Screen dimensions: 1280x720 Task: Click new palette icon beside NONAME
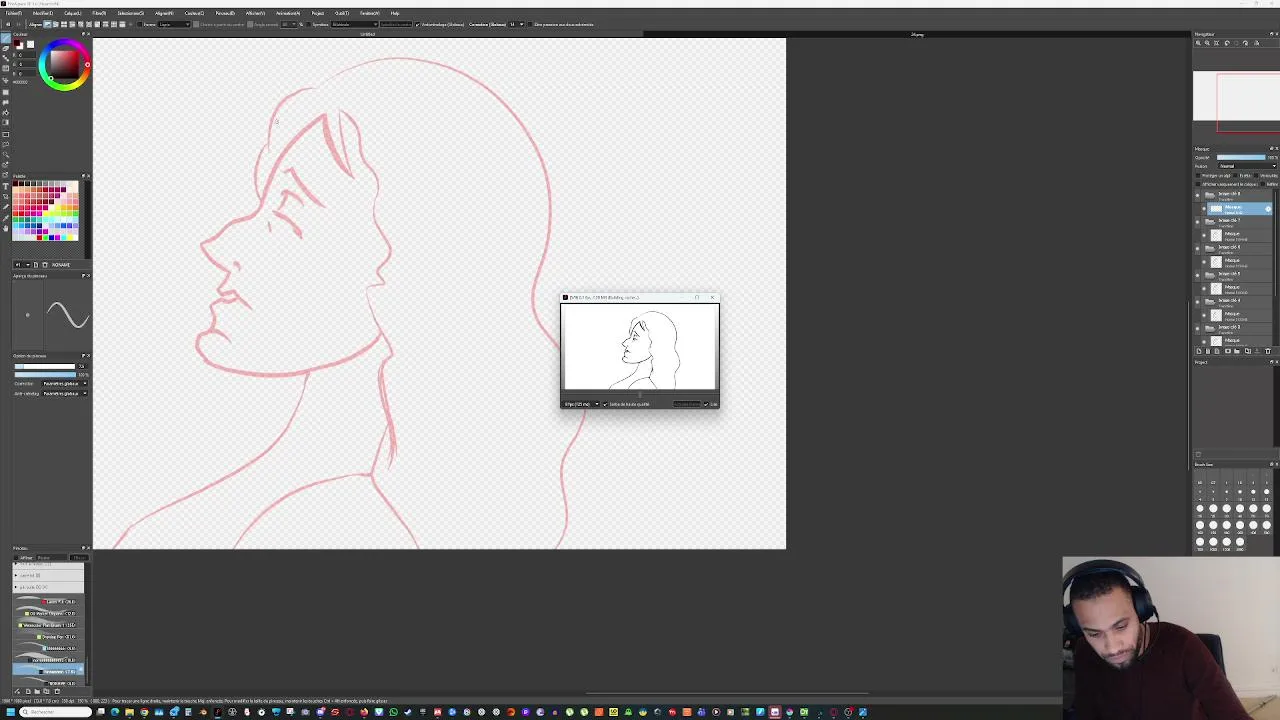36,265
